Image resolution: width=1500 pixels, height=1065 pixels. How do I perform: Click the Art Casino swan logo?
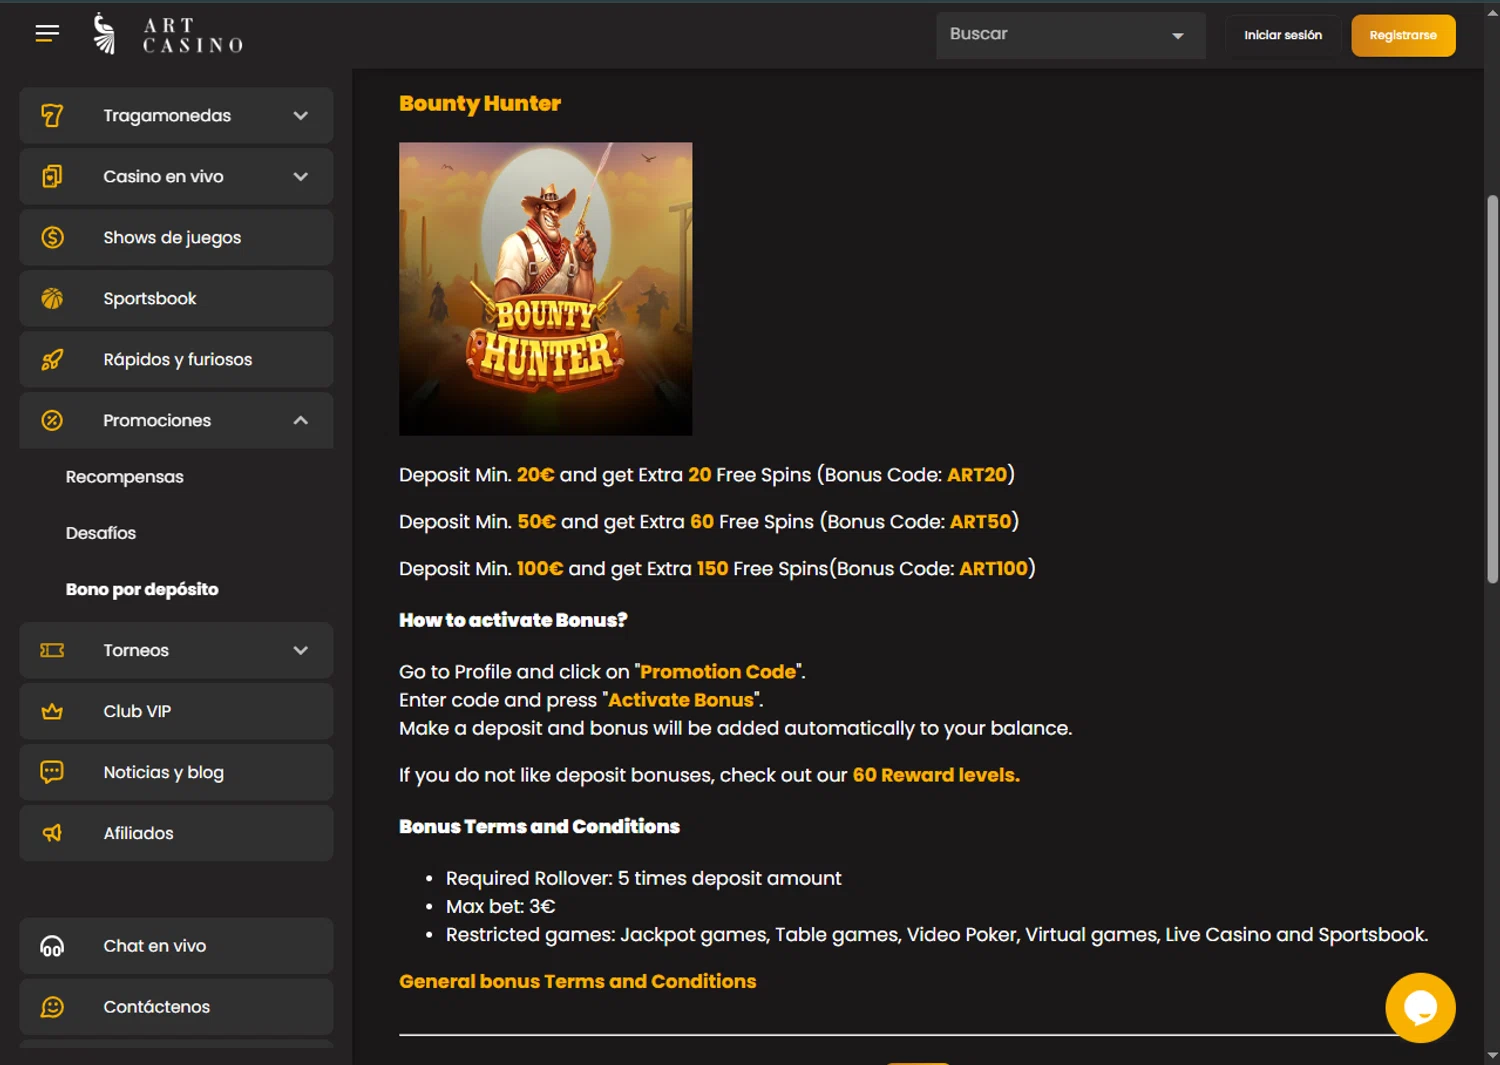(x=104, y=33)
